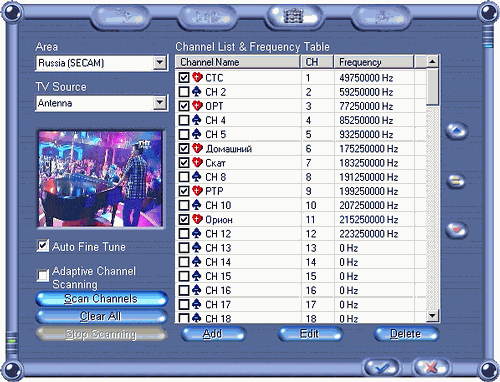Click the channel list scrollbar up arrow
The height and width of the screenshot is (382, 500).
tap(433, 62)
